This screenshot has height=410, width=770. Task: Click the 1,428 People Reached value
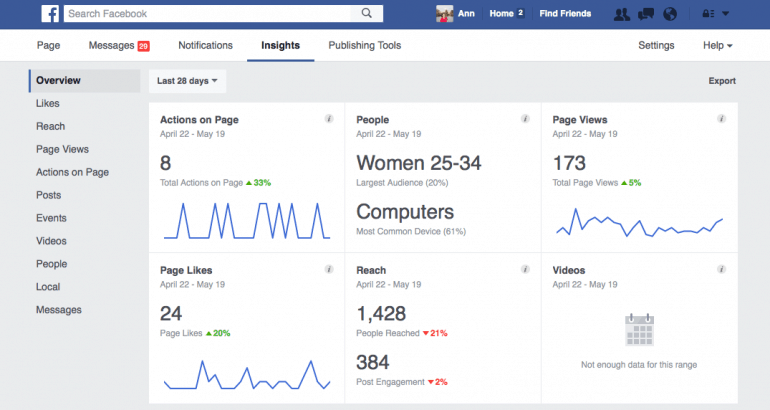[x=381, y=313]
